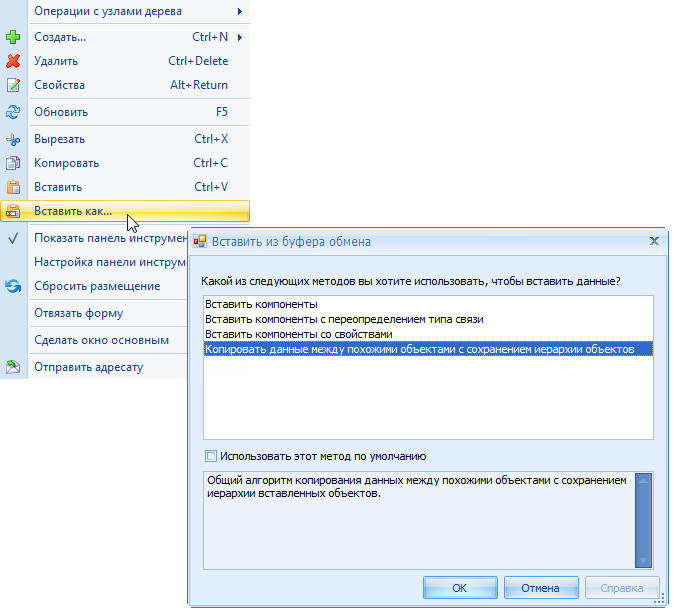The height and width of the screenshot is (611, 676).
Task: Select Отвязать форму menu entry
Action: click(x=94, y=313)
